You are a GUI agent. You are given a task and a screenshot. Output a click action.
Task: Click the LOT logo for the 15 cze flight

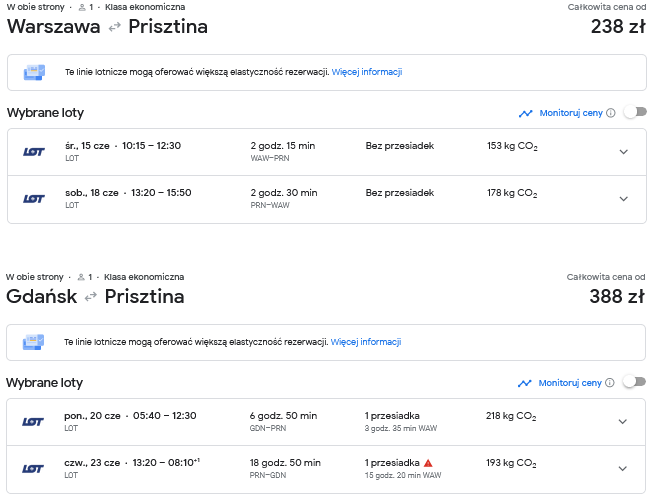tap(33, 152)
